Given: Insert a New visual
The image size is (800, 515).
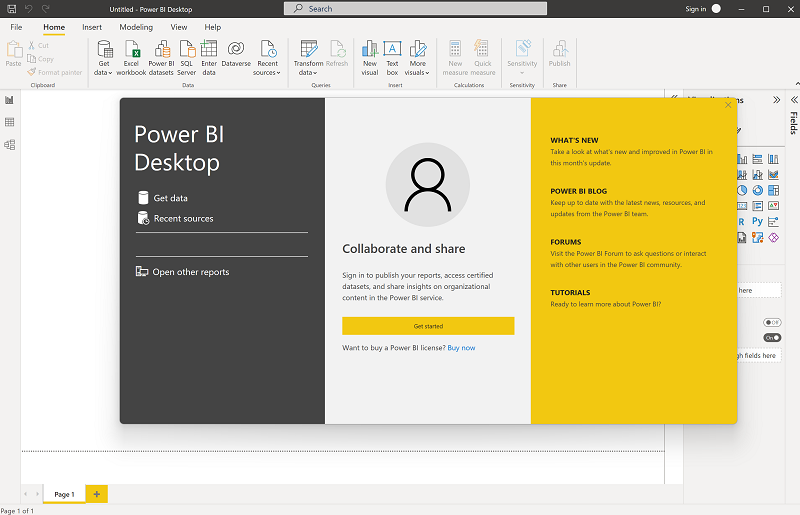Looking at the screenshot, I should (369, 58).
